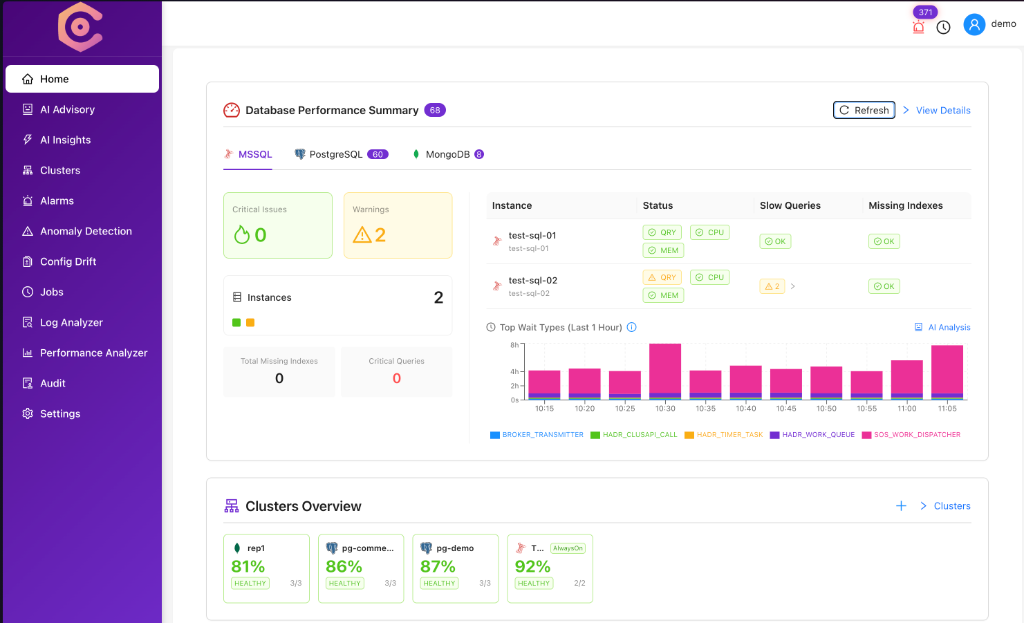This screenshot has width=1024, height=623.
Task: Click the app logo in the sidebar
Action: pos(80,27)
